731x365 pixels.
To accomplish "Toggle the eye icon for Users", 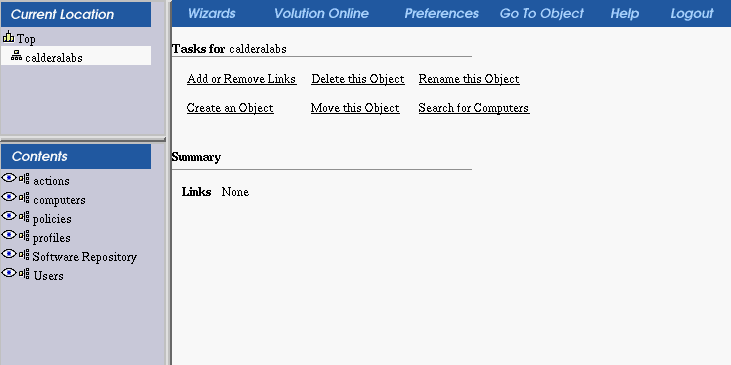I will 9,273.
